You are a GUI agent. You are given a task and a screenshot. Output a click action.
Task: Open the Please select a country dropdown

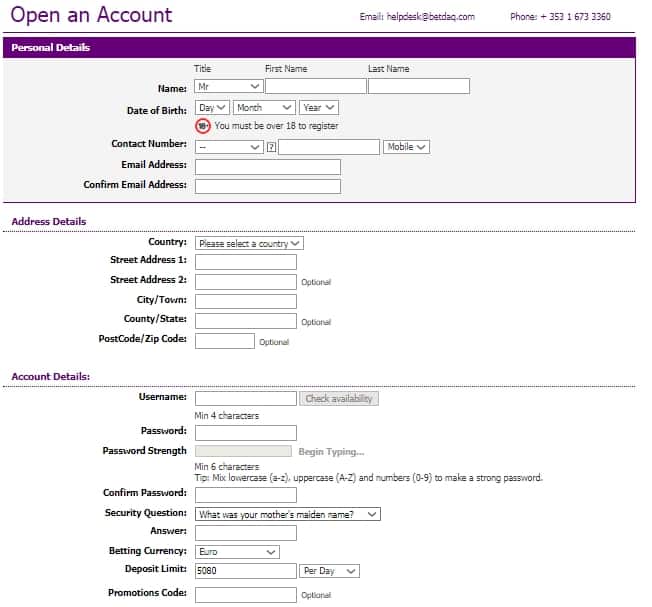249,243
